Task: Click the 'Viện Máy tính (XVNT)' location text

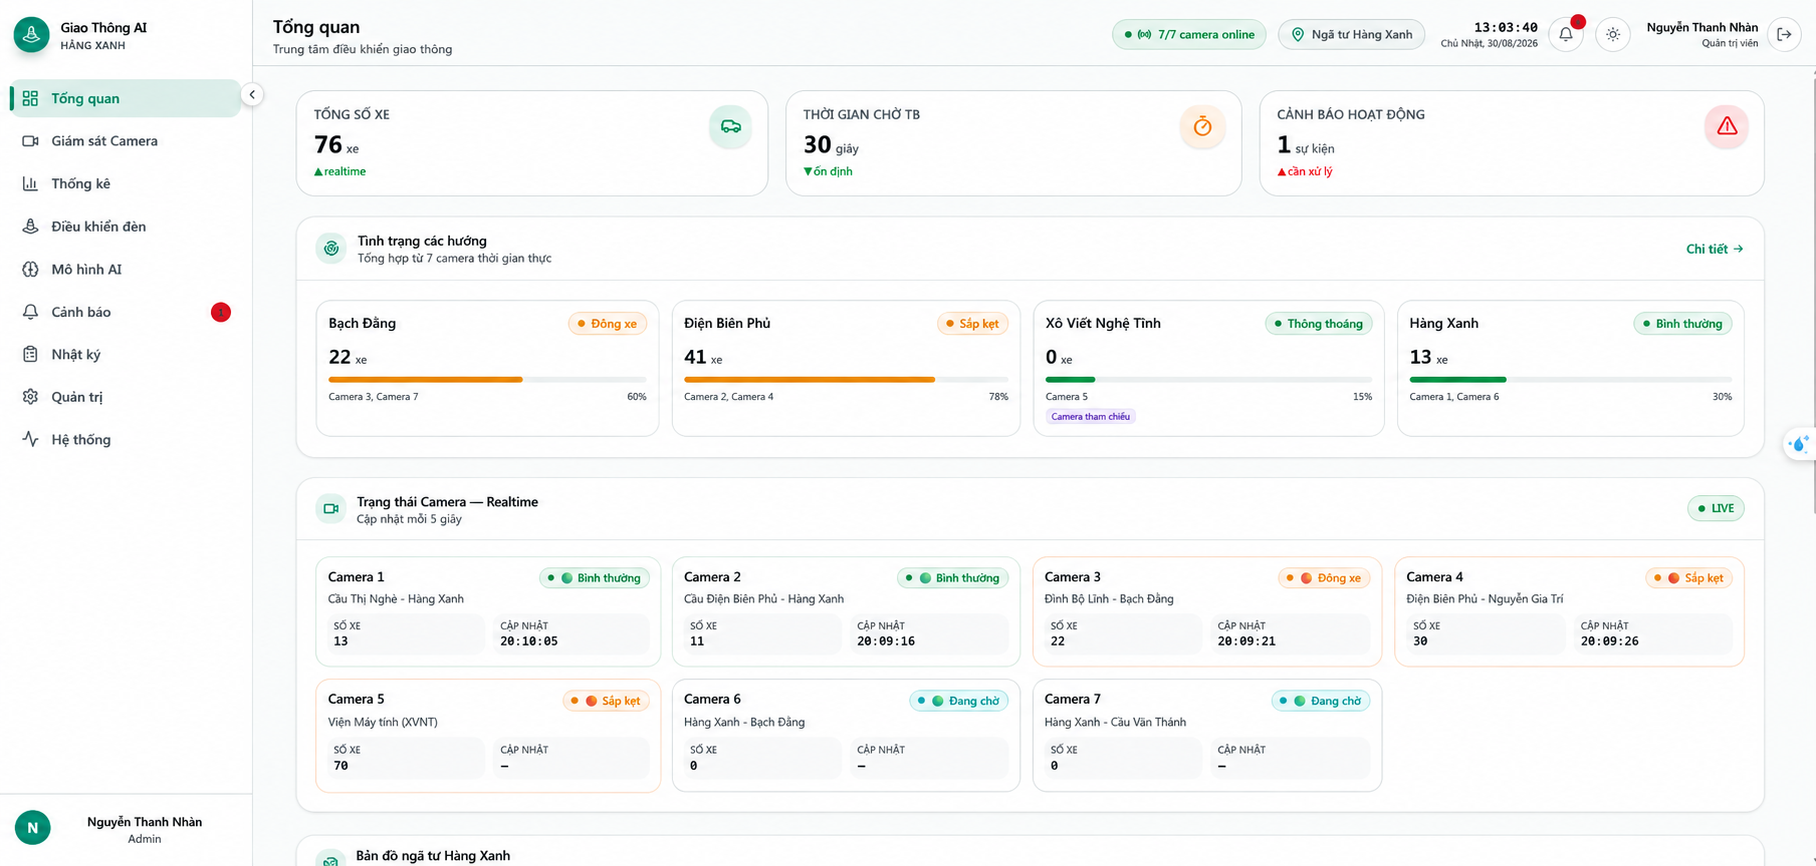Action: [x=383, y=722]
